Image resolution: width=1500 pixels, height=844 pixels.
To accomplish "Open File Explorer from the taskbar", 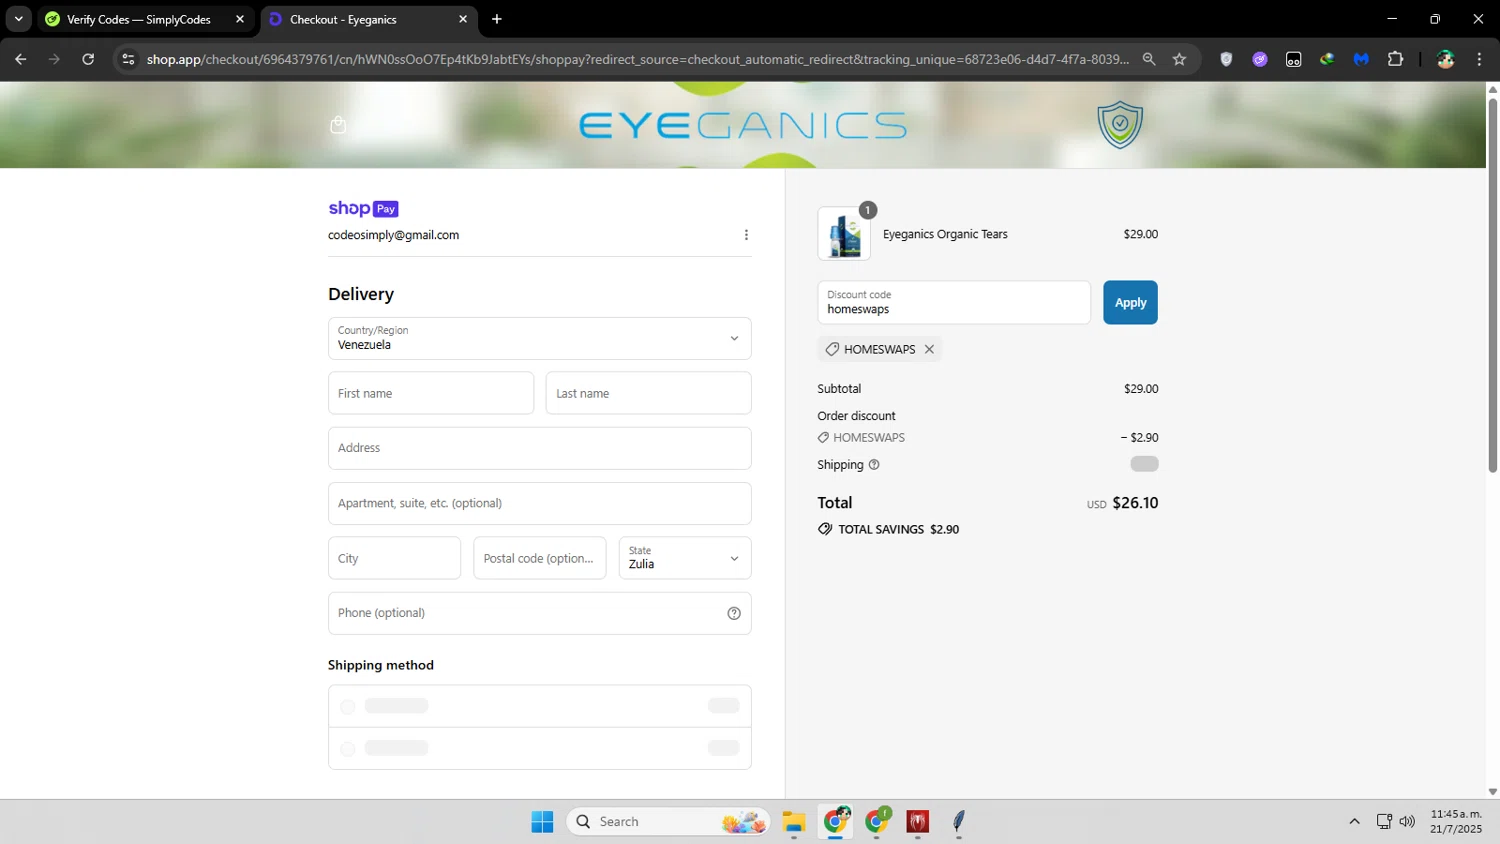I will coord(794,822).
